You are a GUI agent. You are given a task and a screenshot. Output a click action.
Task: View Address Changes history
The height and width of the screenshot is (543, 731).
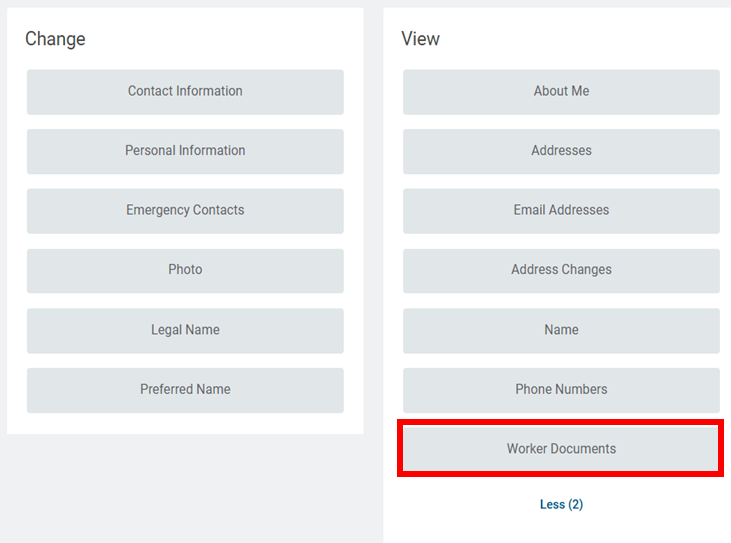click(x=561, y=270)
